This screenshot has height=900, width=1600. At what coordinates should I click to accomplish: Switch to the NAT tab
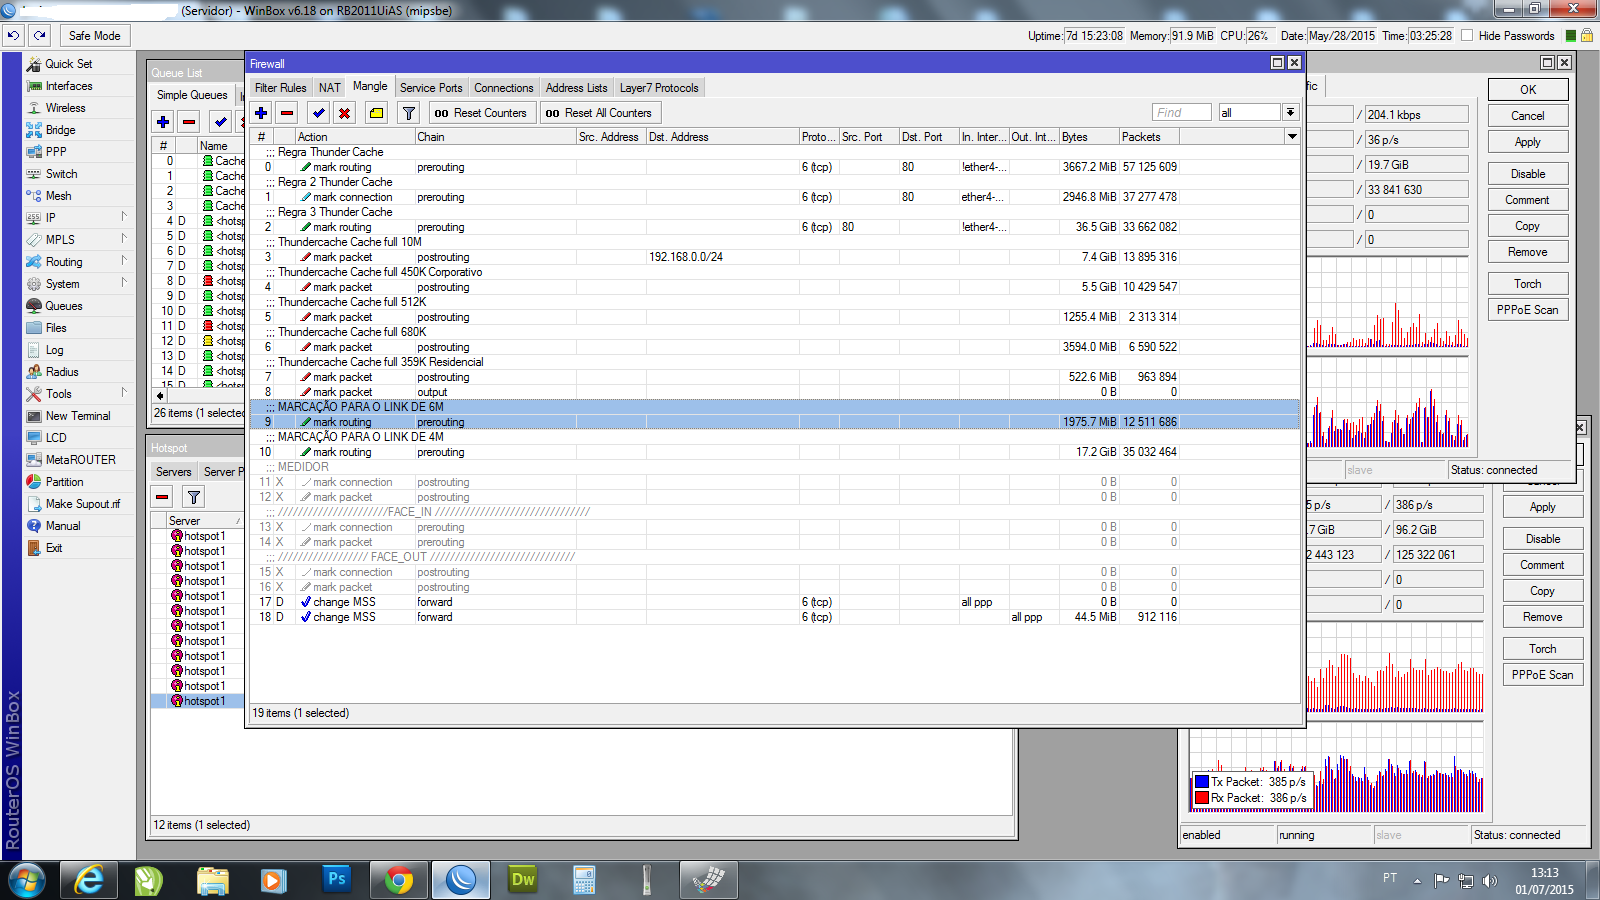(x=330, y=88)
